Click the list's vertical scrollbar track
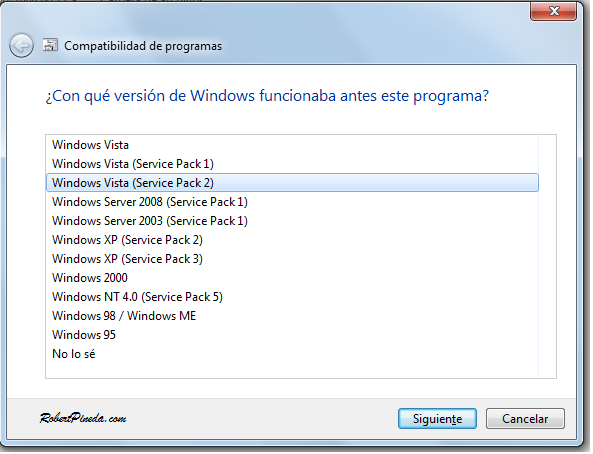593x454 pixels. coord(548,257)
